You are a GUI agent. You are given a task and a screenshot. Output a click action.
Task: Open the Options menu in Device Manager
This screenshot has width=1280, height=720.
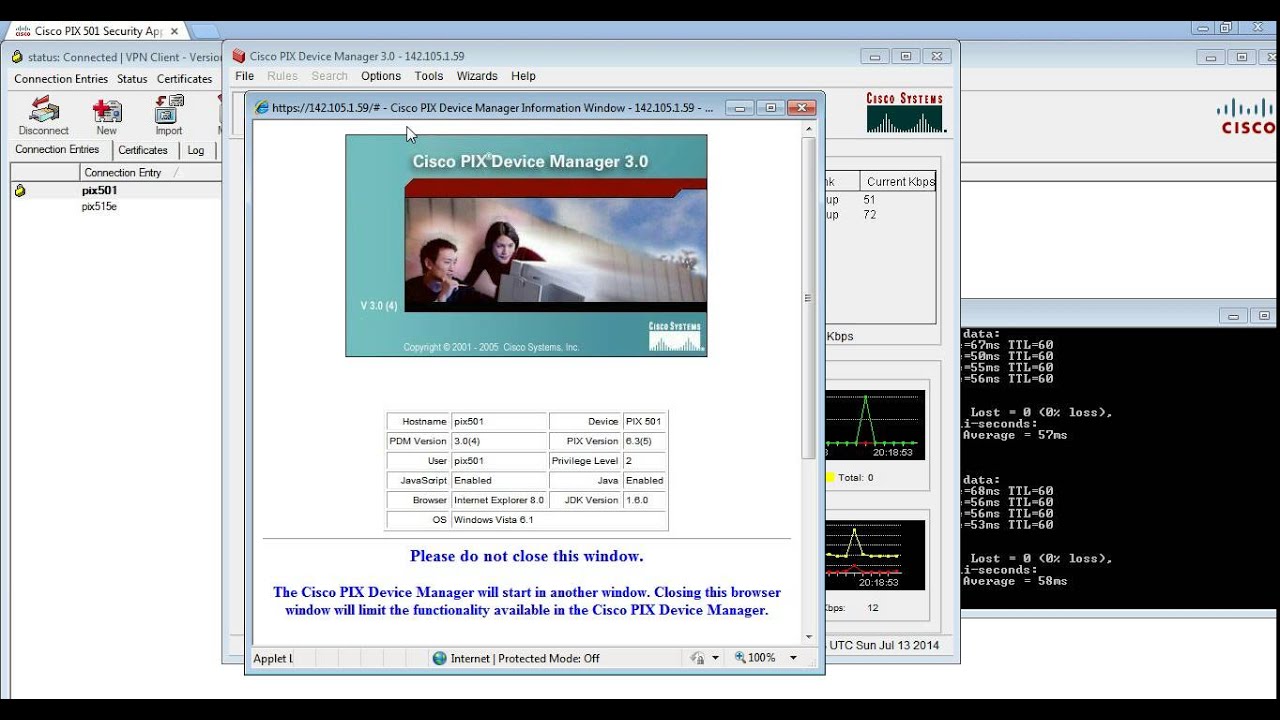pyautogui.click(x=381, y=76)
